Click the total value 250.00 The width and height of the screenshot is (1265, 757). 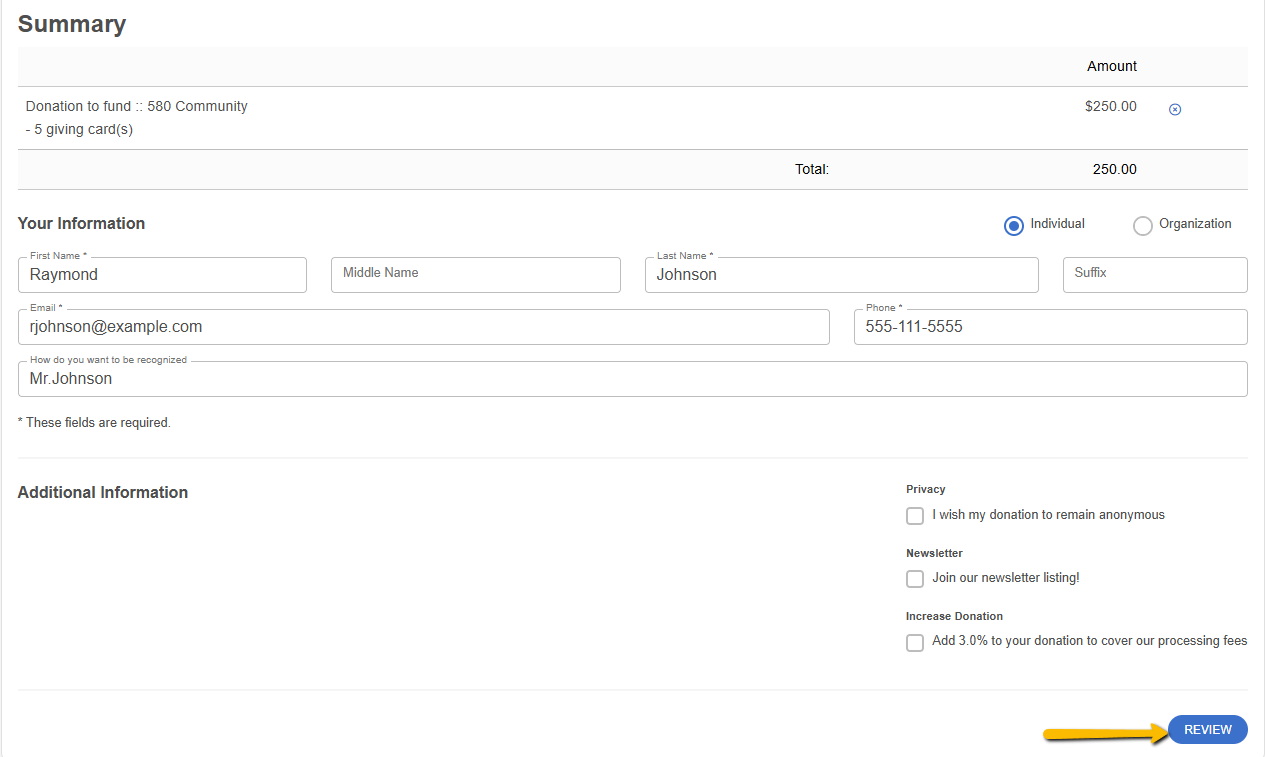coord(1115,169)
